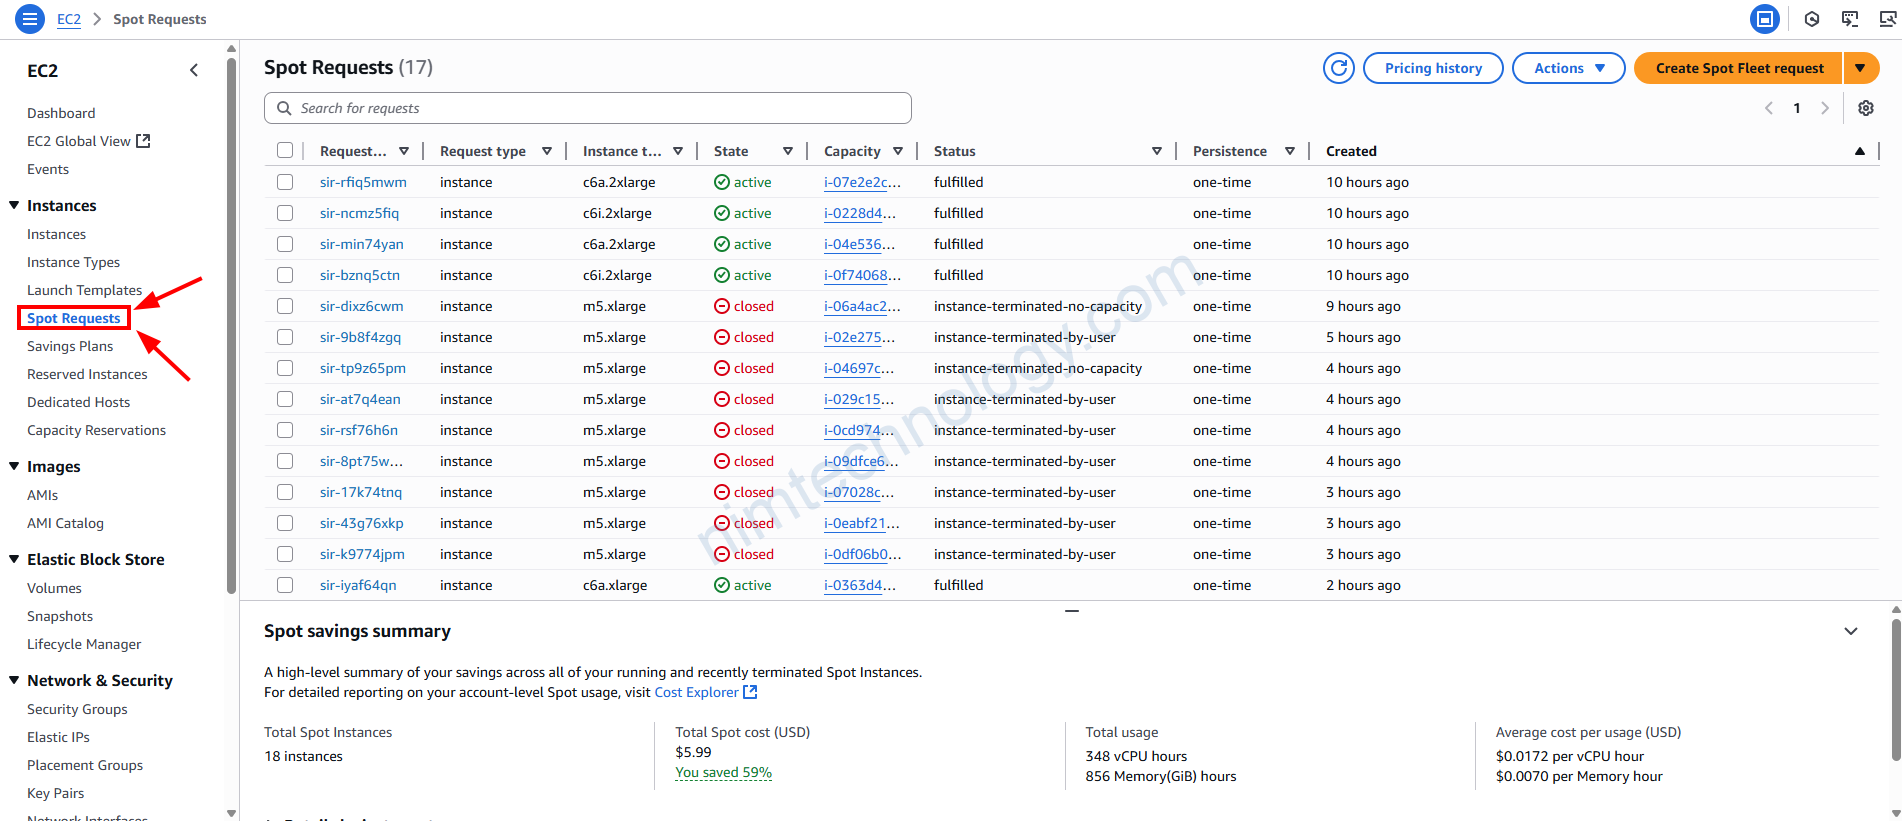The width and height of the screenshot is (1902, 821).
Task: Open the Actions dropdown
Action: click(1568, 68)
